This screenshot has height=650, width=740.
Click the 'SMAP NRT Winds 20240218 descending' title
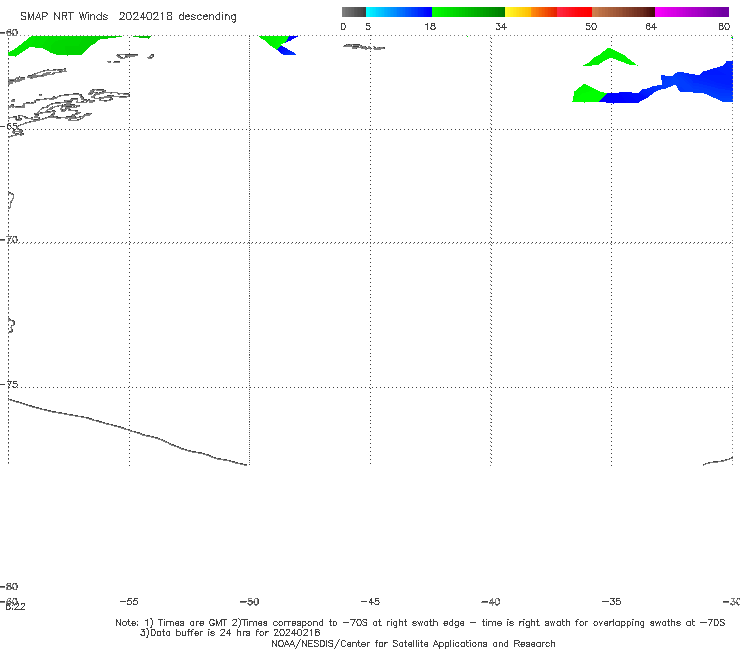click(x=128, y=16)
